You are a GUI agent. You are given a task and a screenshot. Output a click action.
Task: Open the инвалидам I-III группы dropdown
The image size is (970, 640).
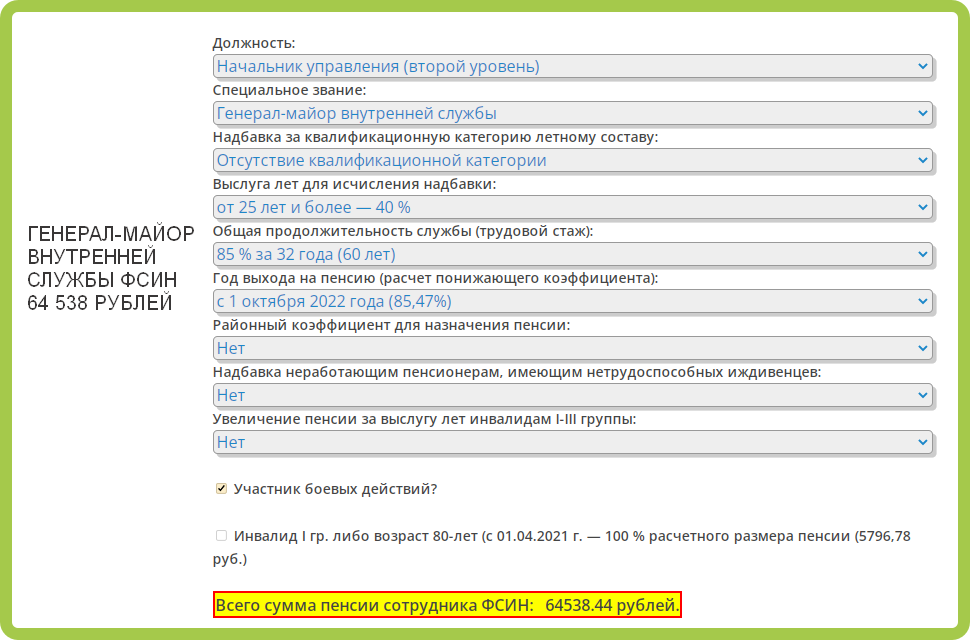pyautogui.click(x=572, y=442)
